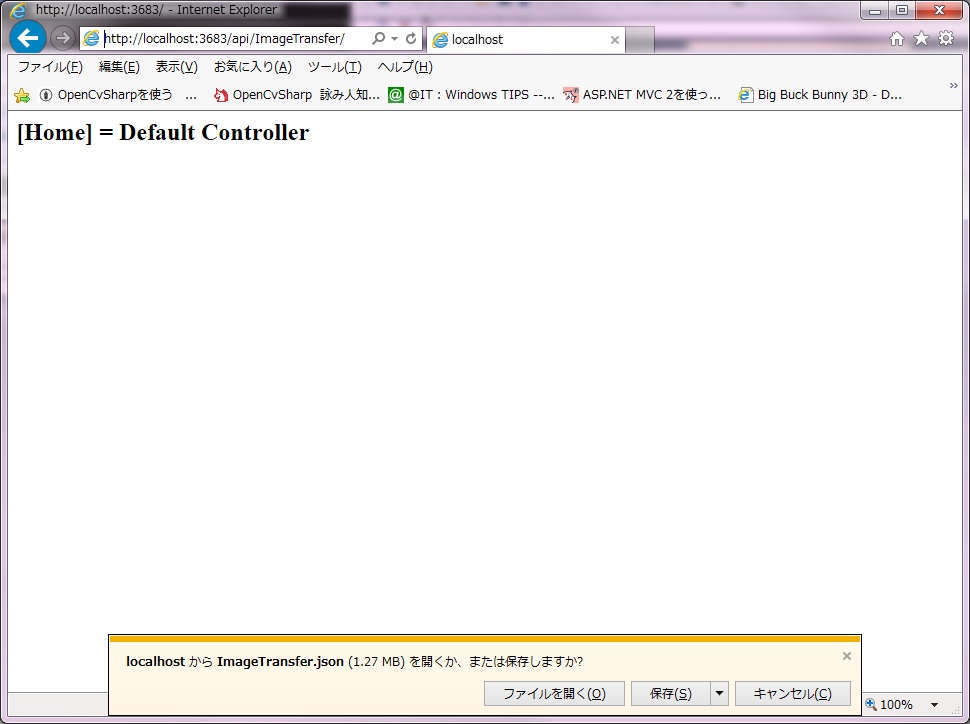The width and height of the screenshot is (970, 724).
Task: Close the download notification bar
Action: [847, 656]
